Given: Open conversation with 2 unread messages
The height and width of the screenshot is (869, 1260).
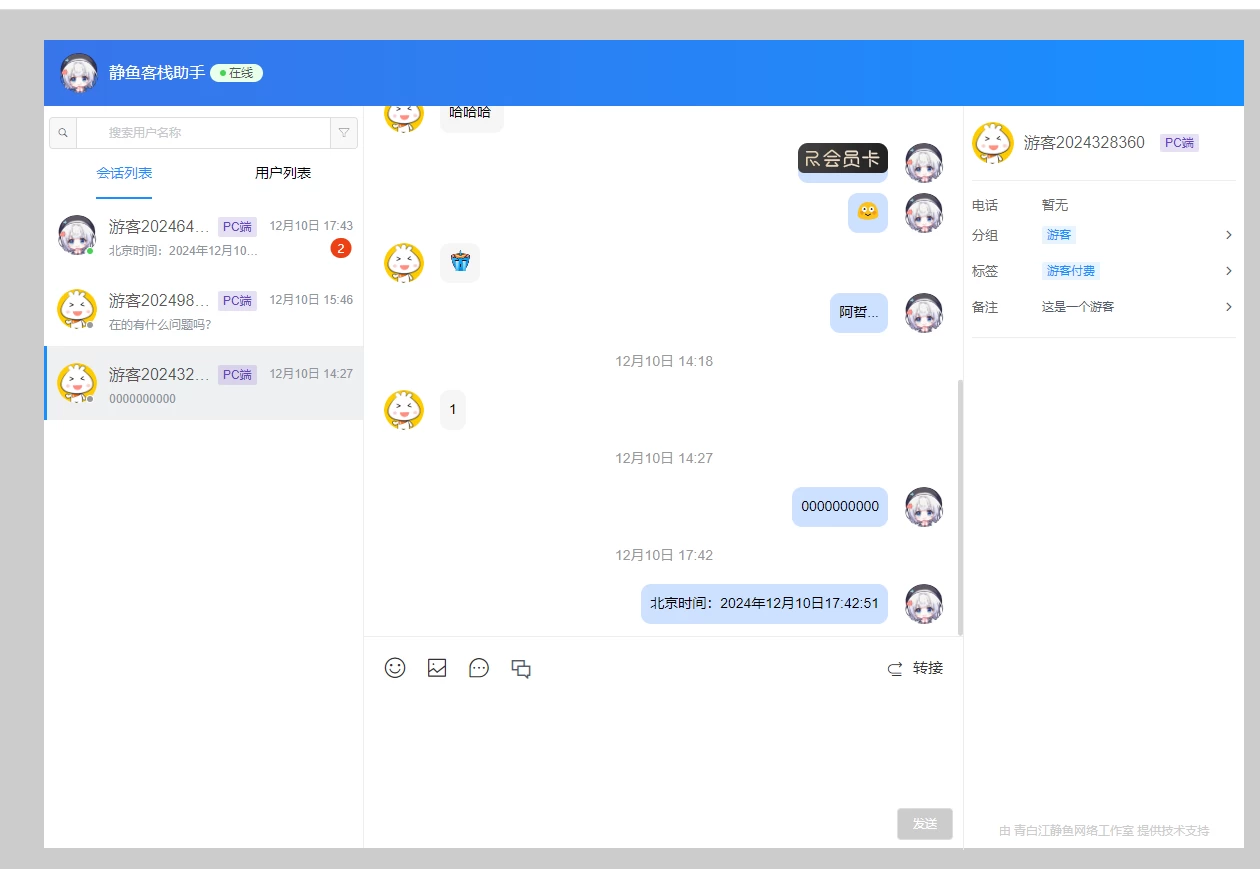Looking at the screenshot, I should 204,236.
